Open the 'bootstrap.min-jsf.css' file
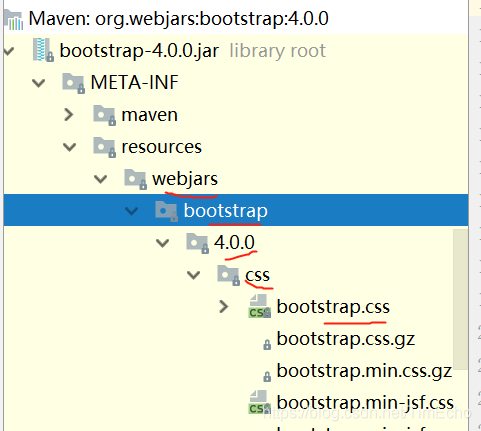 (x=365, y=403)
